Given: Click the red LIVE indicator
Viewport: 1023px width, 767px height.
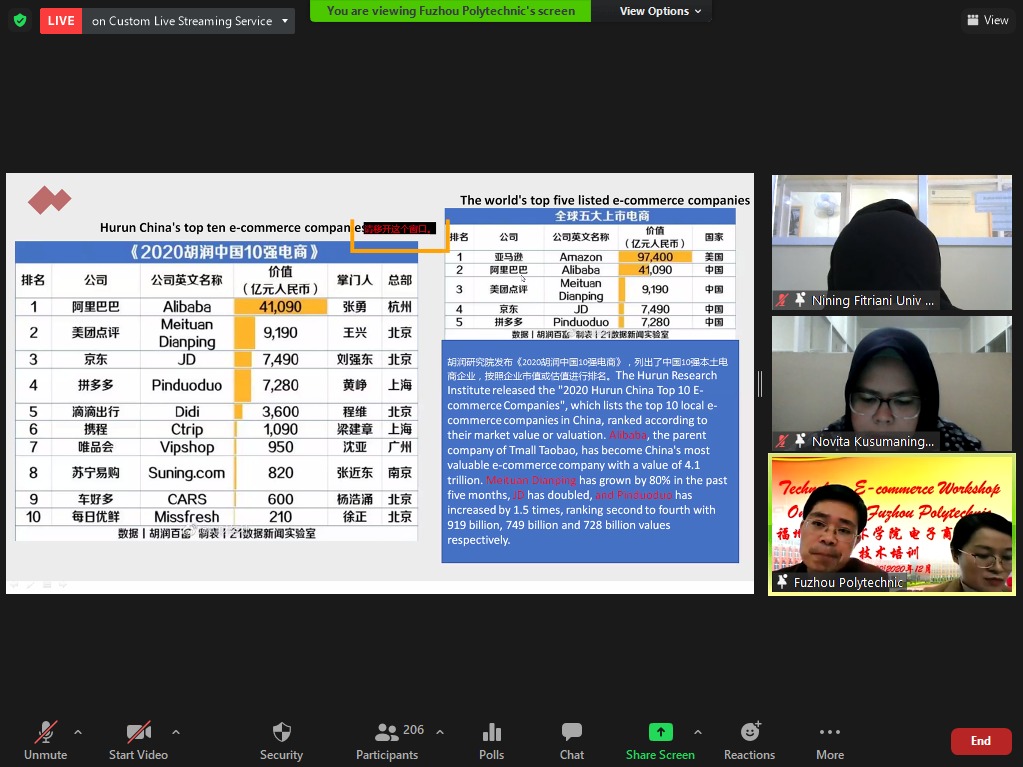Looking at the screenshot, I should click(61, 21).
